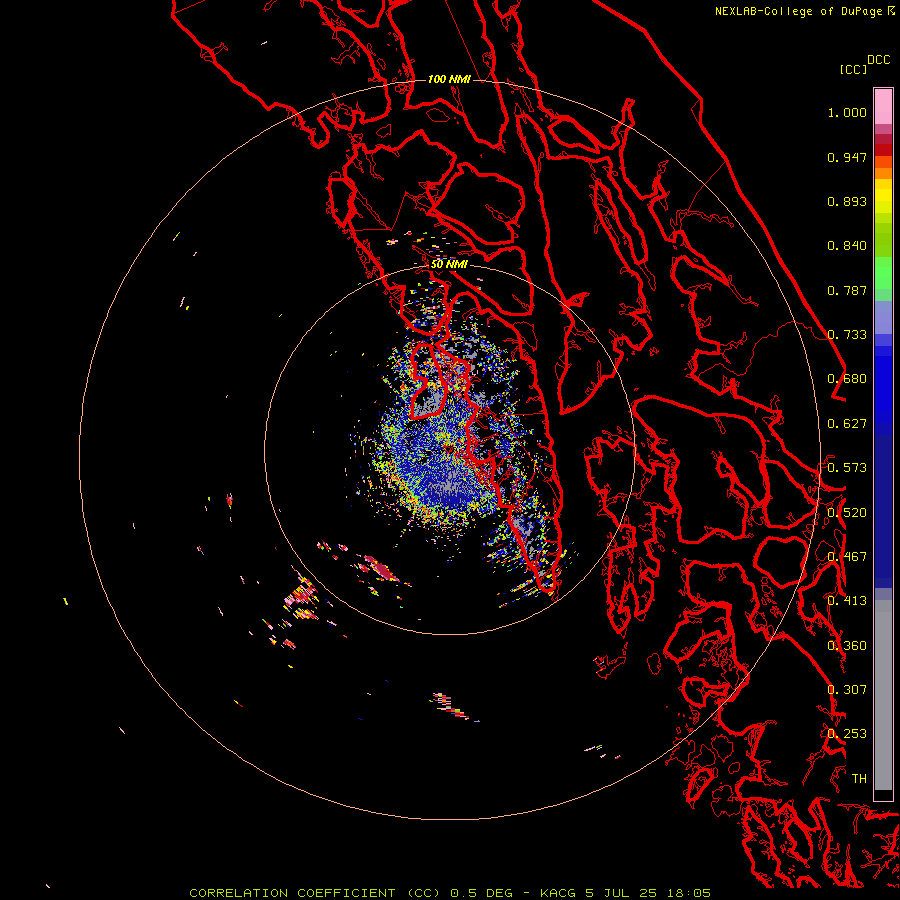Select the 0.680 color scale value
The width and height of the screenshot is (900, 900).
847,379
